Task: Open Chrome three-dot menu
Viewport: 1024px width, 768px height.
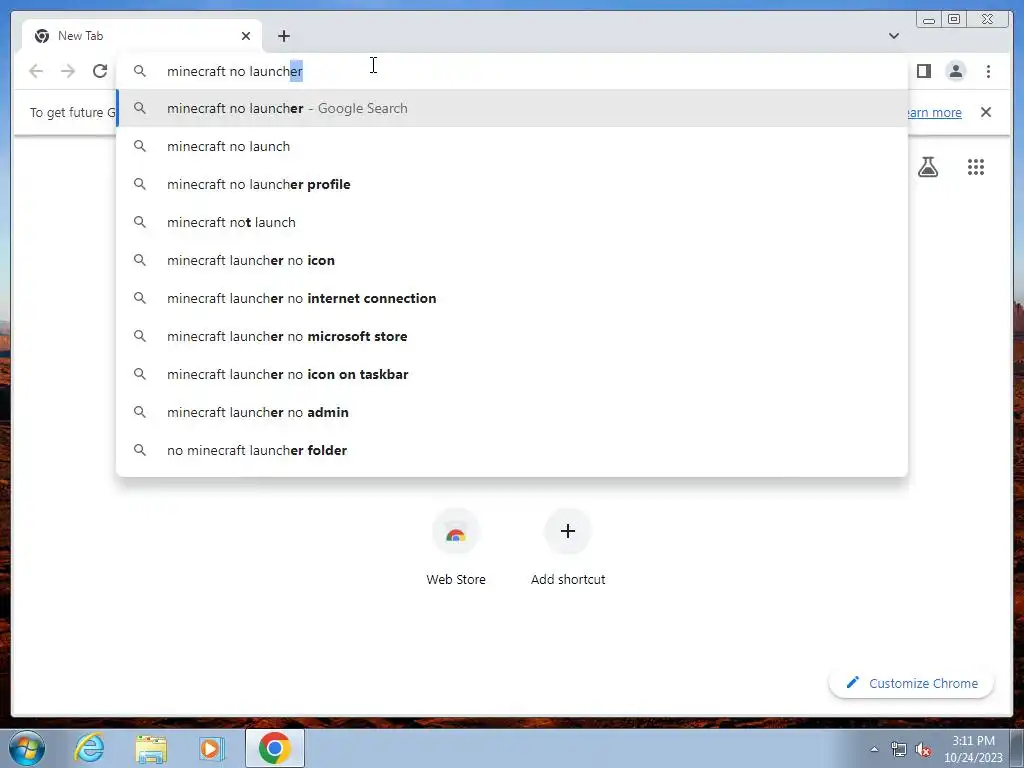Action: click(988, 71)
